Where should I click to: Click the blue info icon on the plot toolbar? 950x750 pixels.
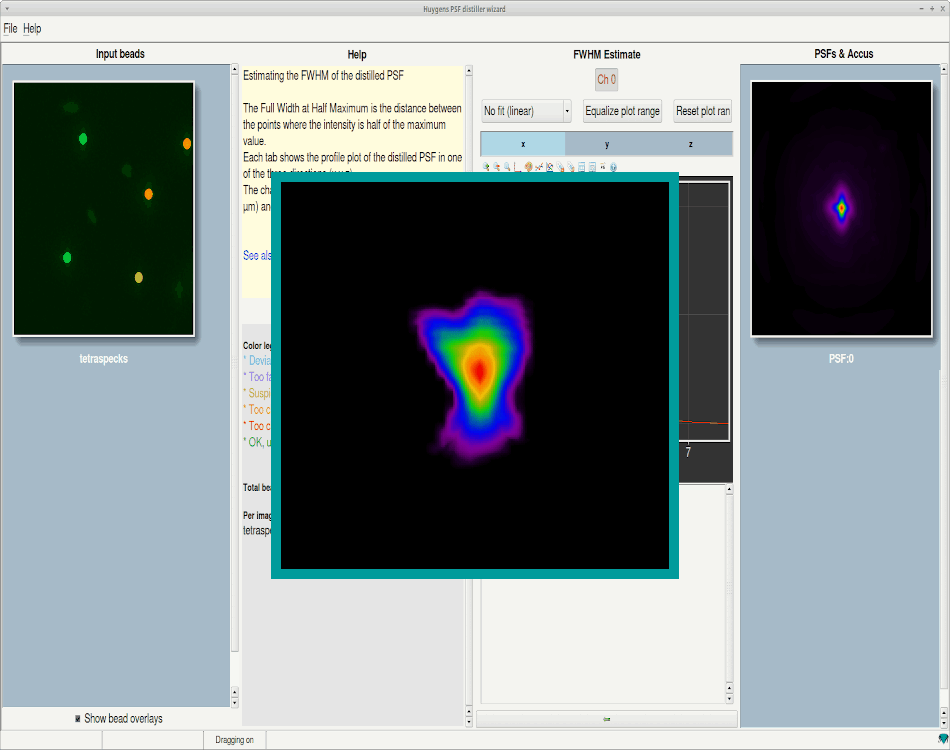613,167
